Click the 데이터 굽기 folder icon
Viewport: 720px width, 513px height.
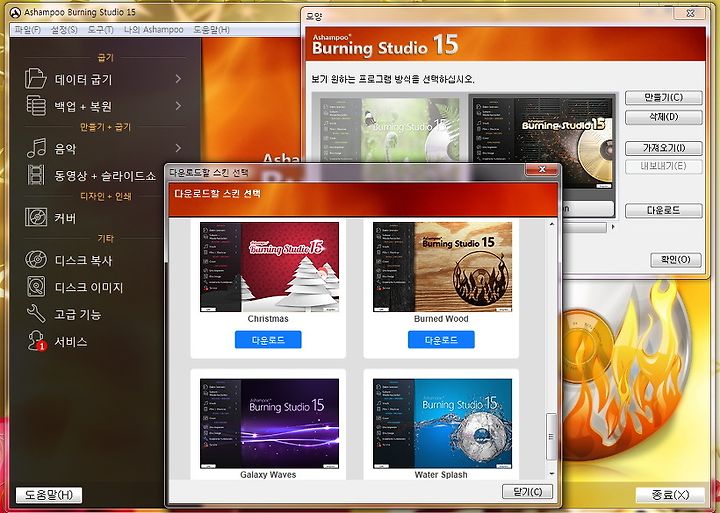point(36,79)
